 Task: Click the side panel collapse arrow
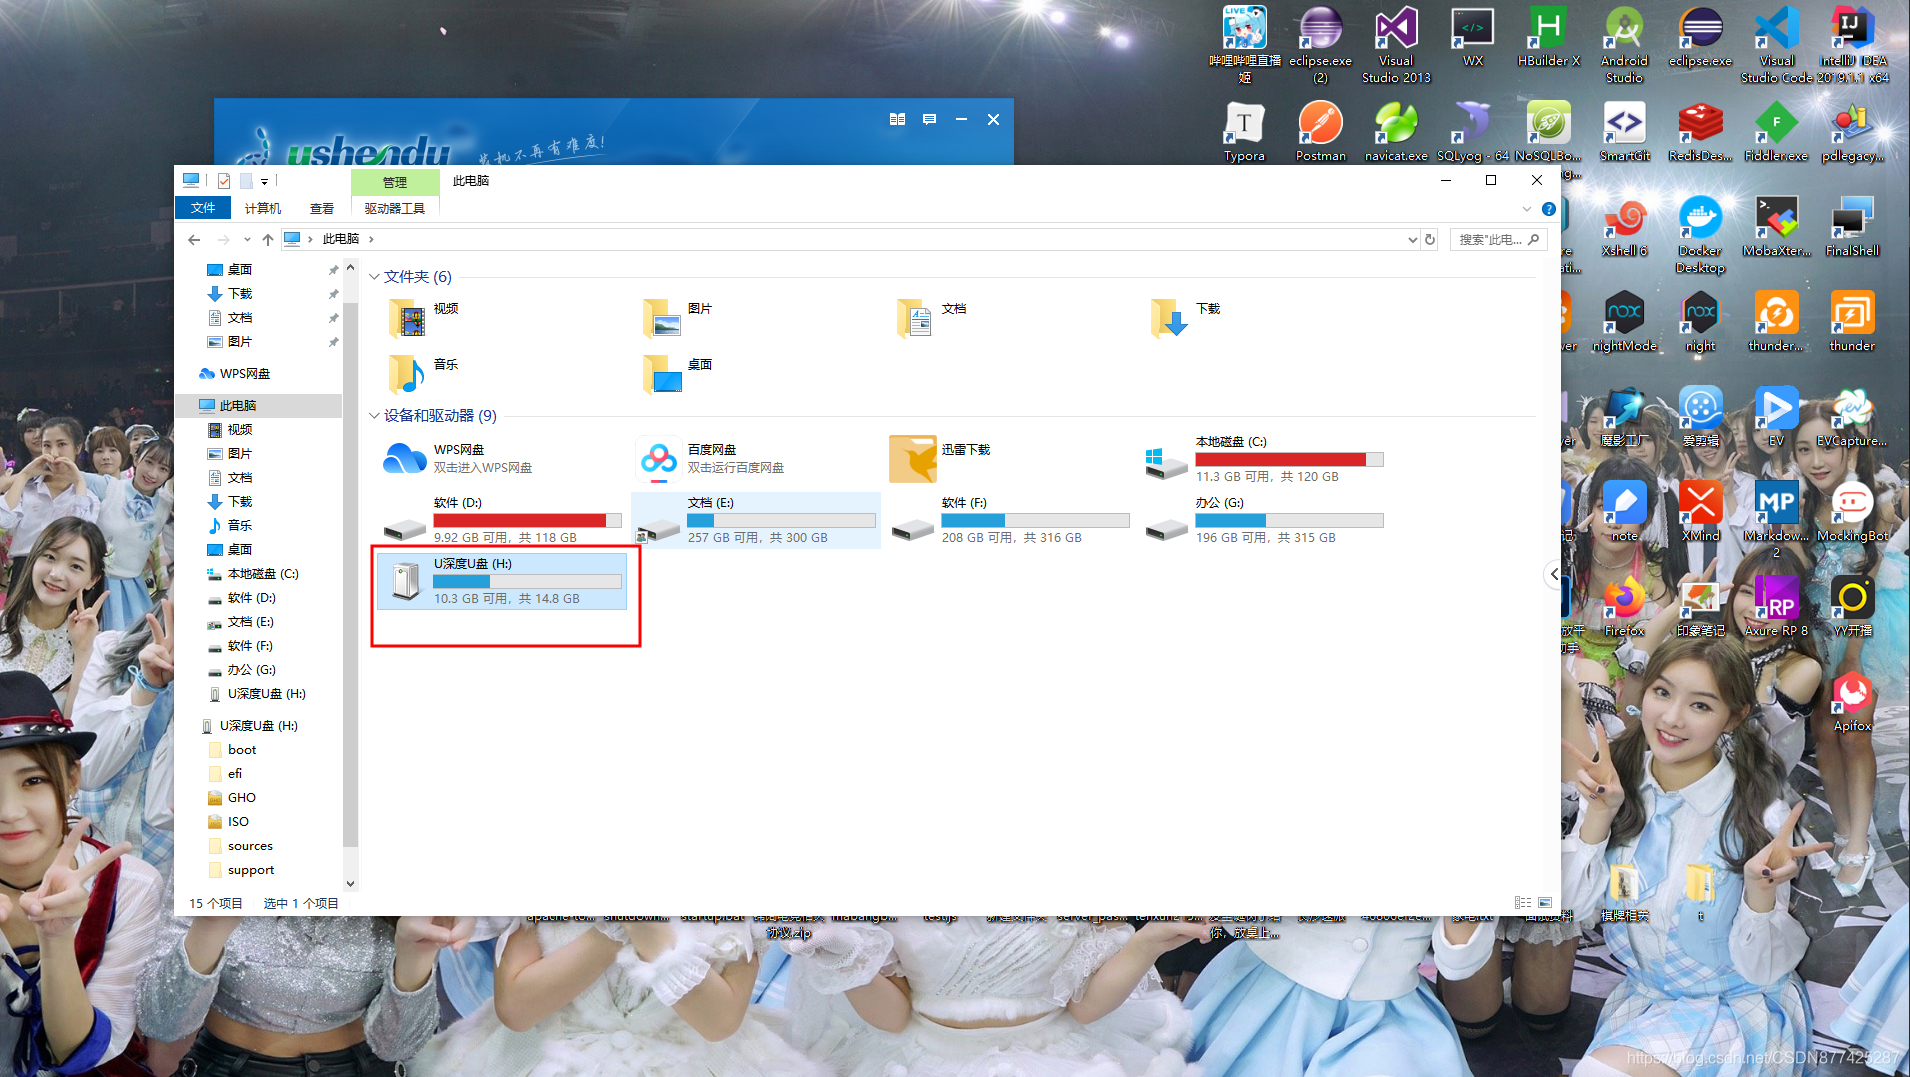1553,574
